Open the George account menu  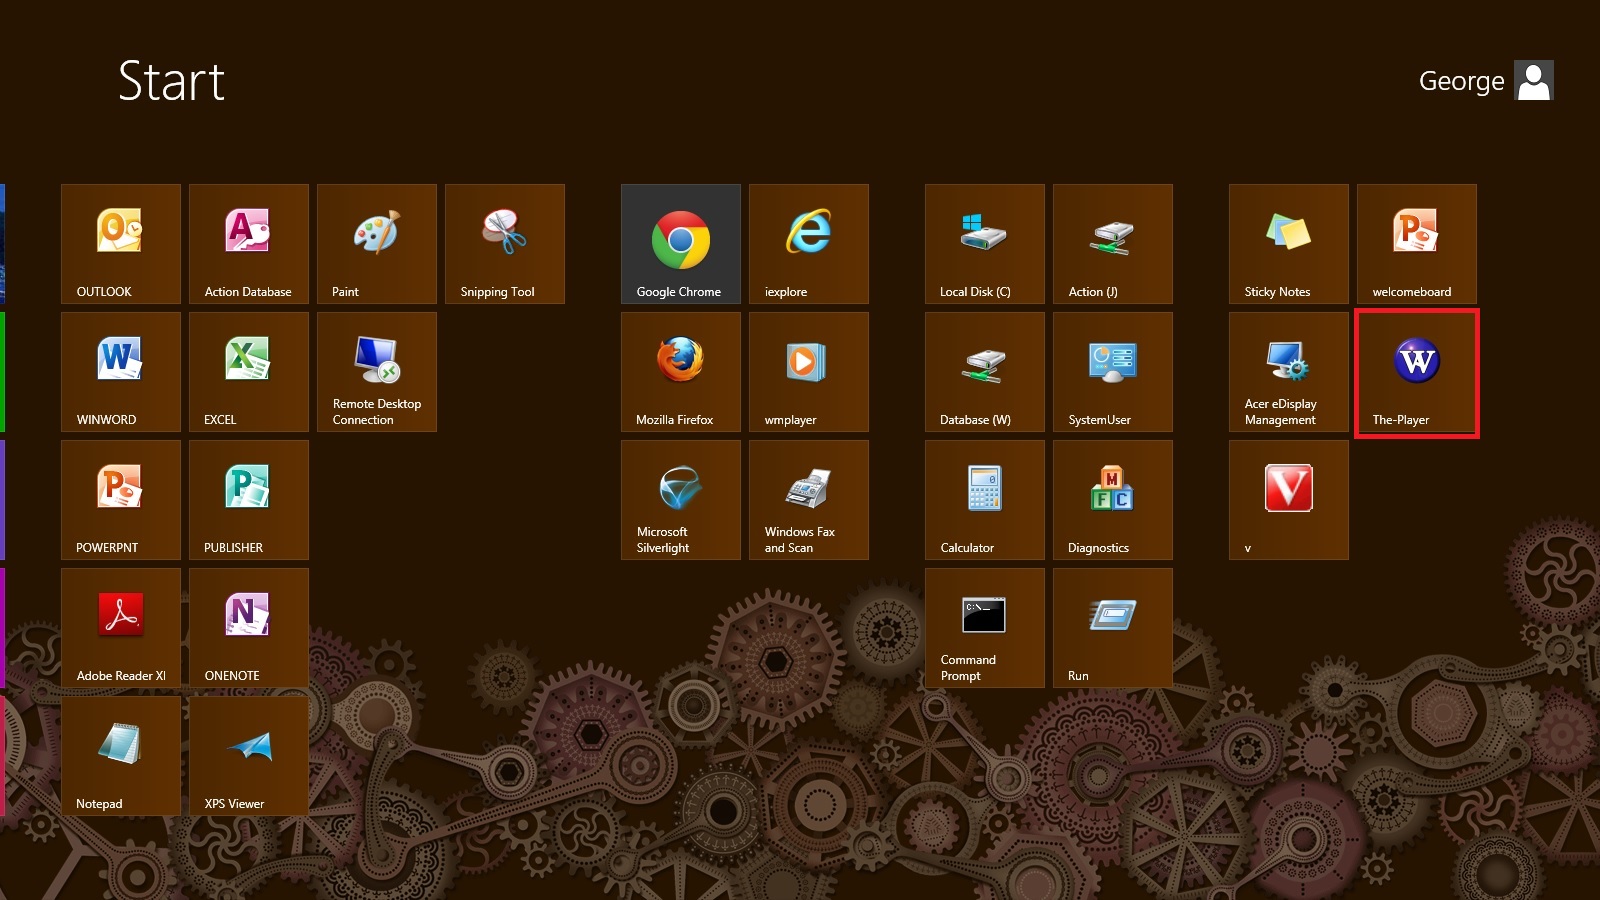pos(1486,81)
